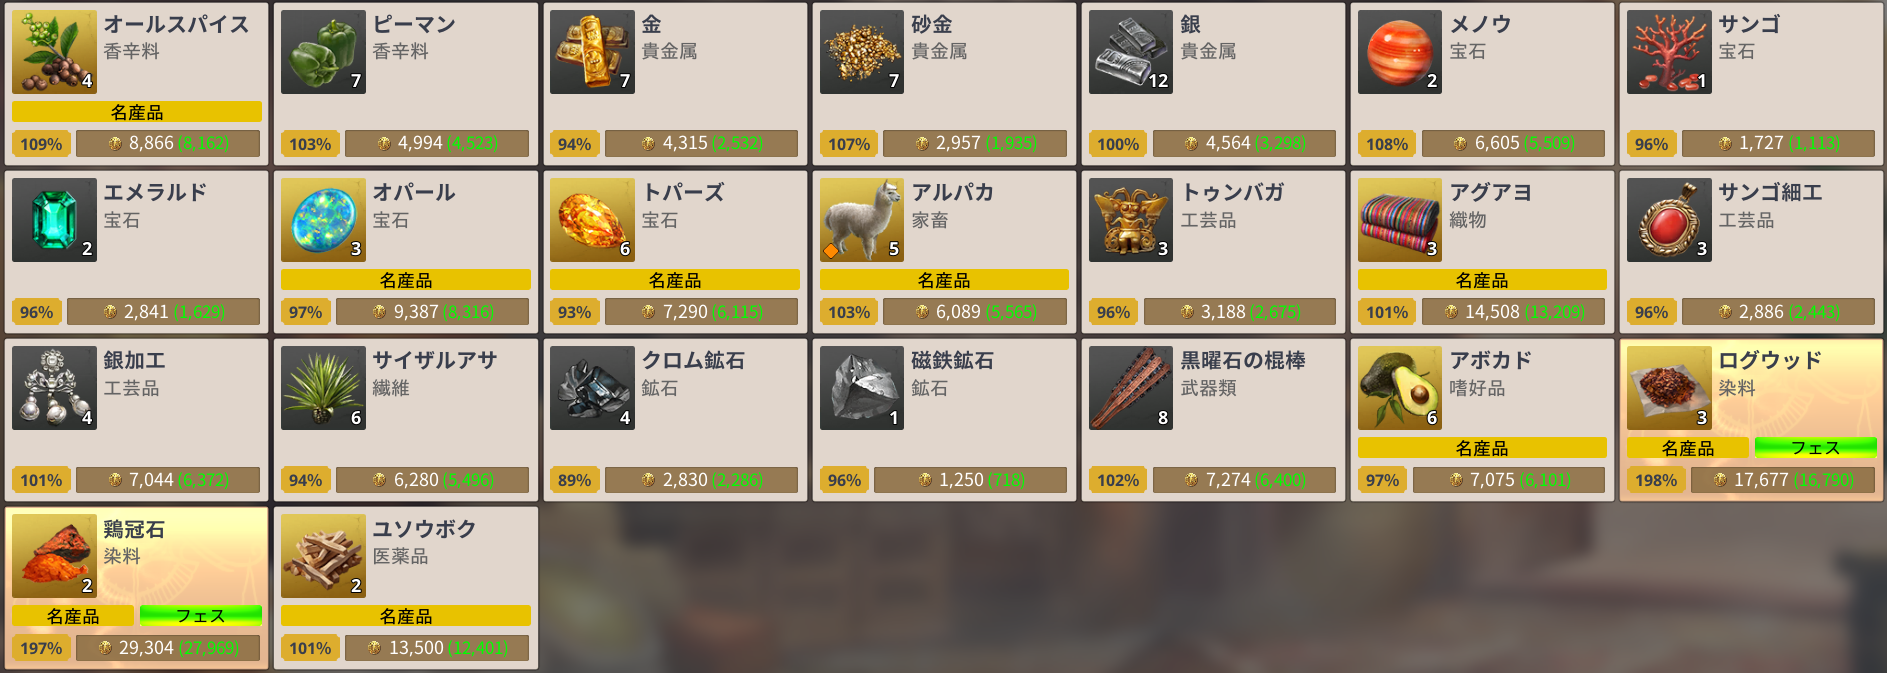Image resolution: width=1887 pixels, height=673 pixels.
Task: Click the 89% rate on クロム鉱石
Action: coord(574,480)
